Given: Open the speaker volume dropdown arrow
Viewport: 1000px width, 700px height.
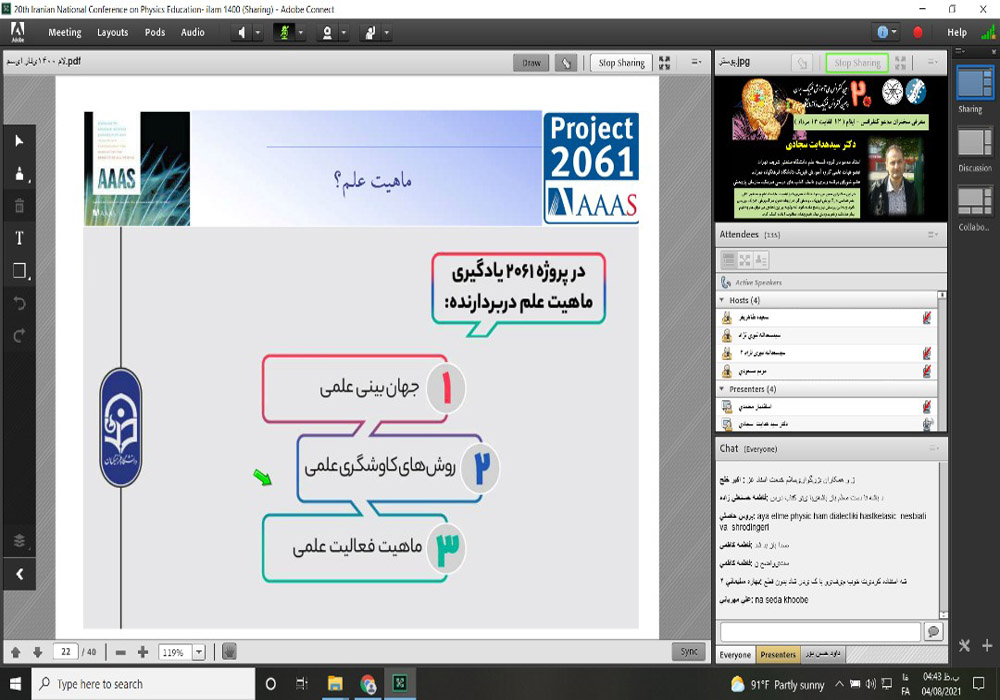Looking at the screenshot, I should [259, 32].
